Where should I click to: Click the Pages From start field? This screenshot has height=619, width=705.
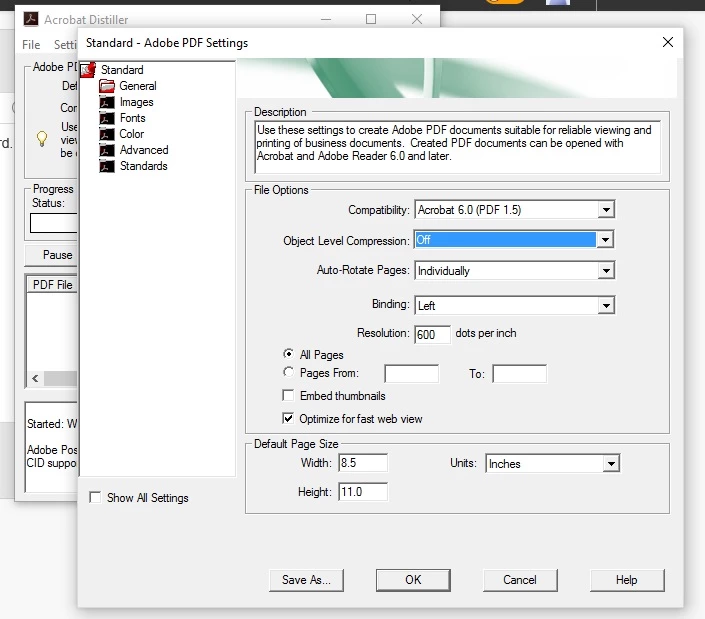(411, 374)
